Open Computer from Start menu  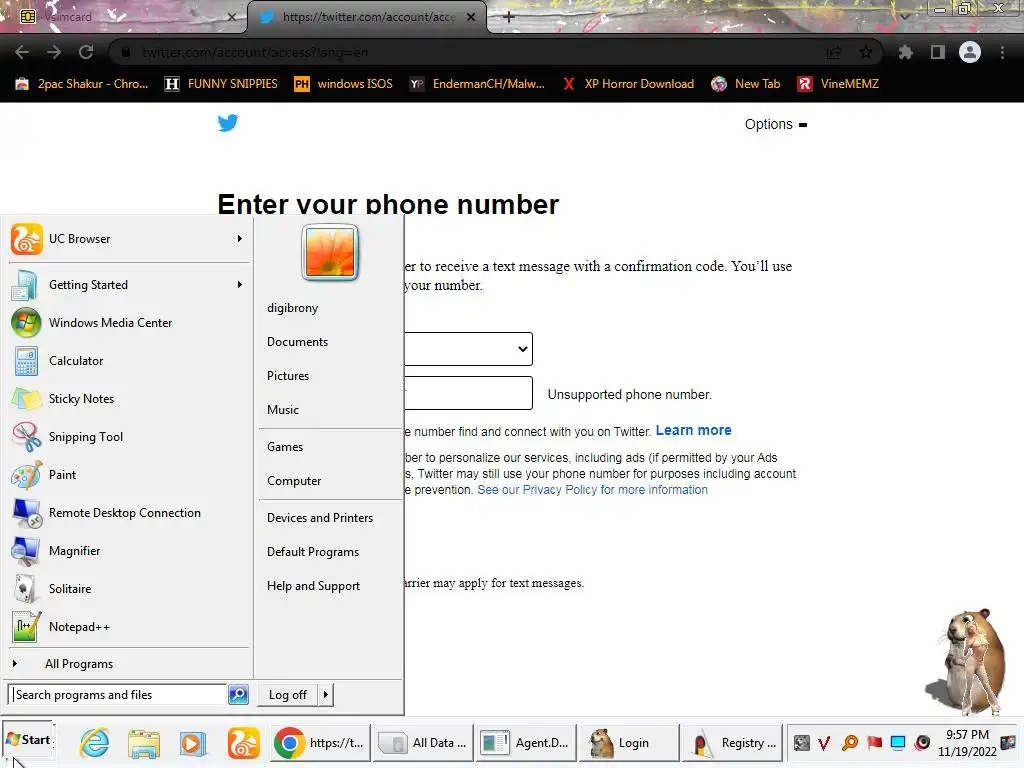click(294, 481)
